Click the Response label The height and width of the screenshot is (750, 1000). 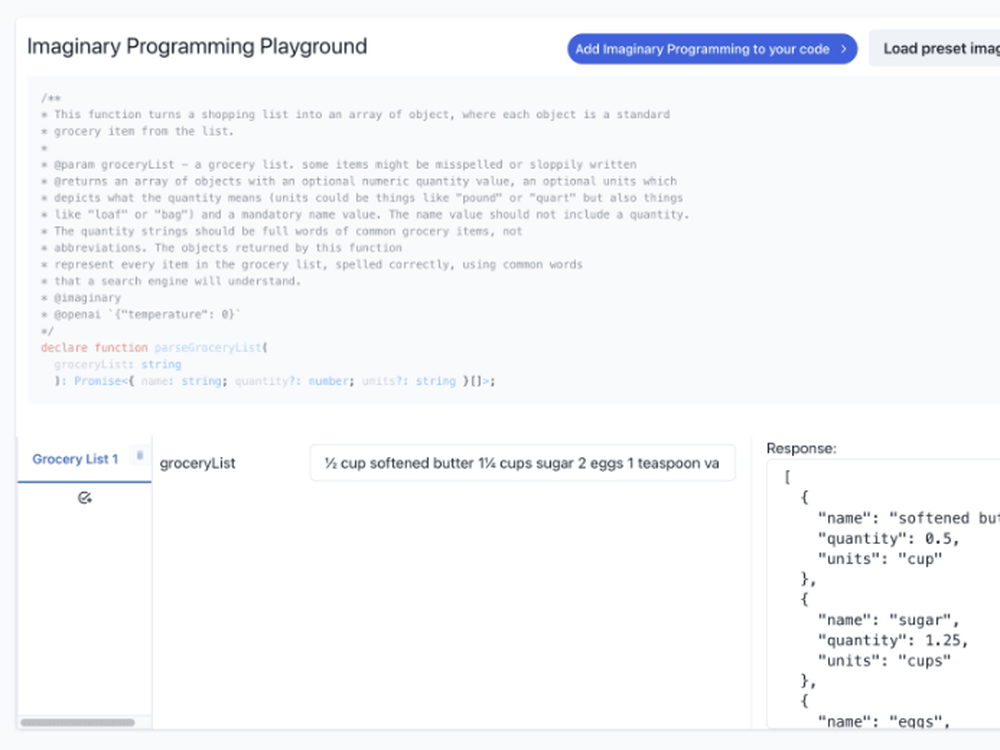pos(801,448)
